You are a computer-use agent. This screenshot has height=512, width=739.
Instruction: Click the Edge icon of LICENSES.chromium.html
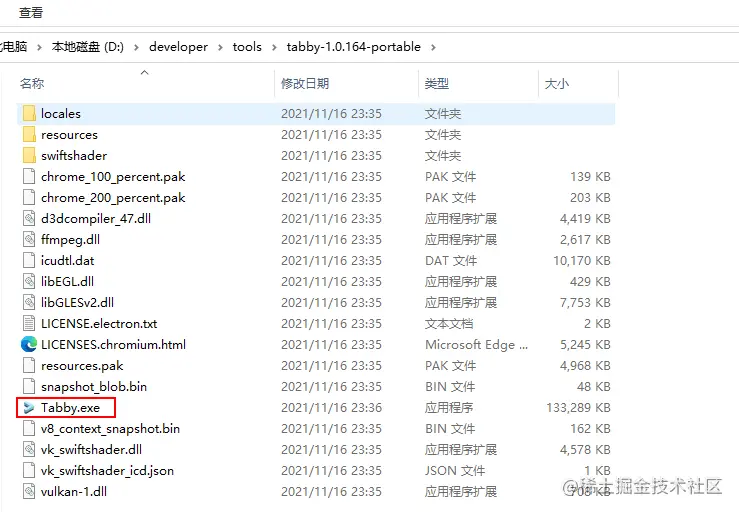point(29,345)
